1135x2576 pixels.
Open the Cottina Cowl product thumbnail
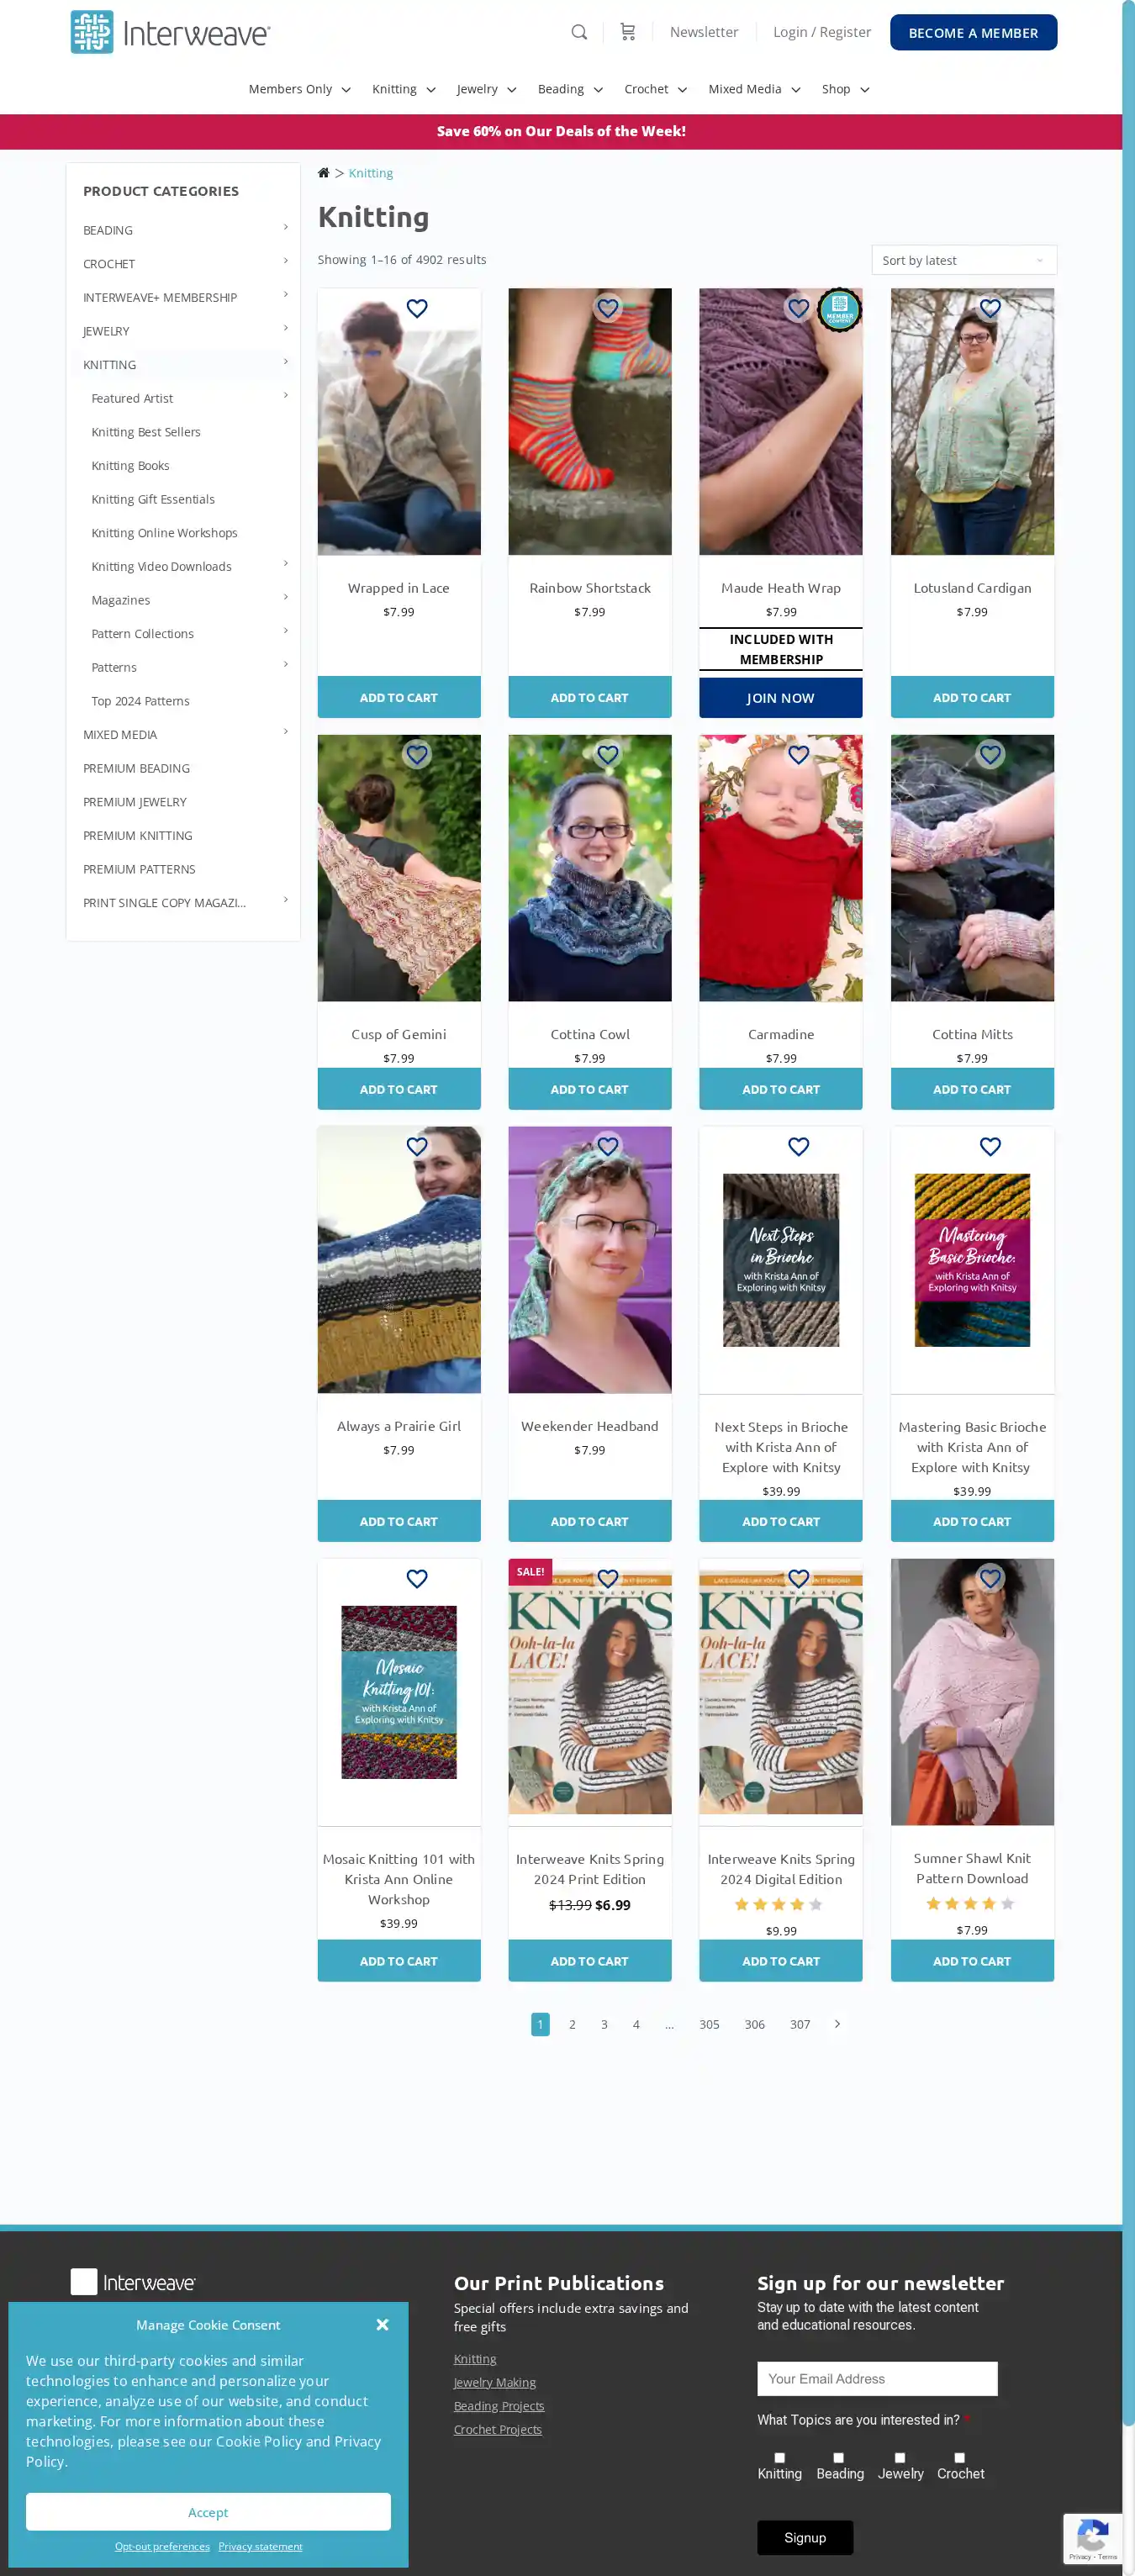pos(589,868)
